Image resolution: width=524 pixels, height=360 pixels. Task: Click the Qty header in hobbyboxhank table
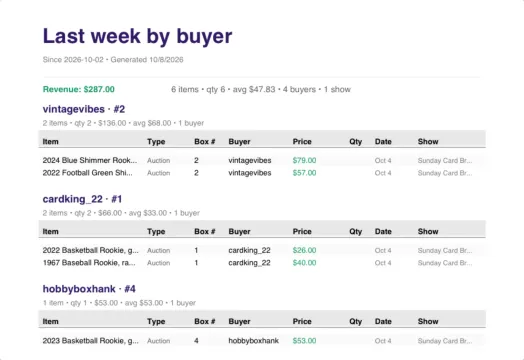click(356, 321)
